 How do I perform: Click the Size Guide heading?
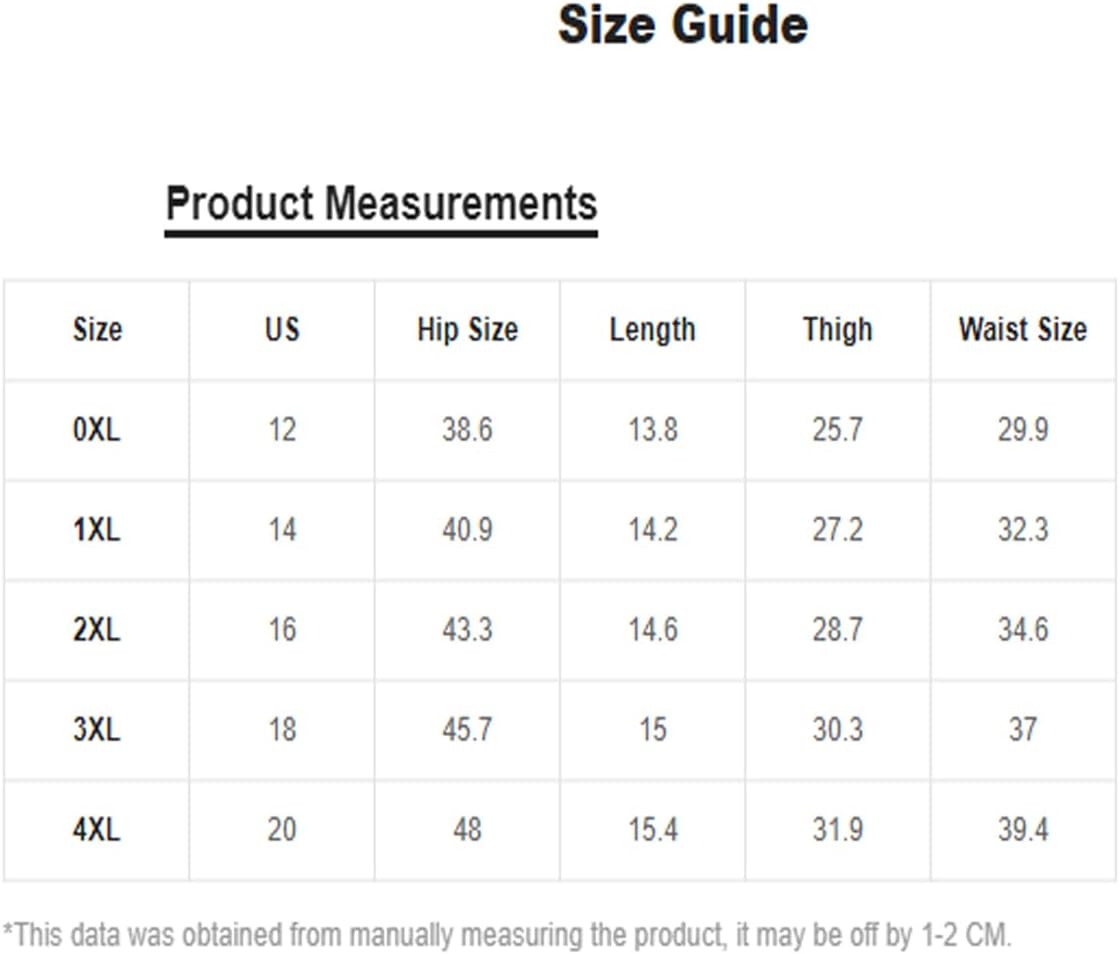click(683, 25)
